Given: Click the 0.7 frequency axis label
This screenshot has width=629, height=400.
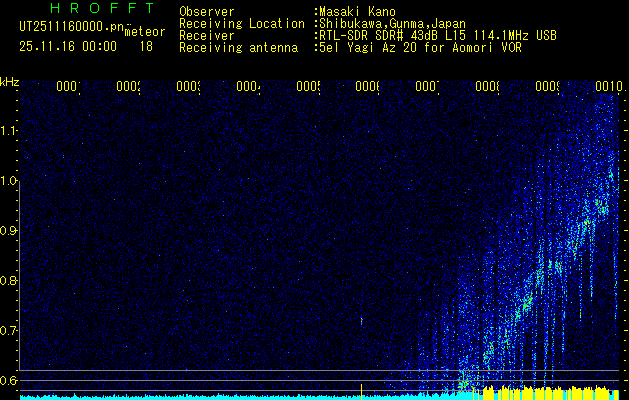Looking at the screenshot, I should 7,330.
